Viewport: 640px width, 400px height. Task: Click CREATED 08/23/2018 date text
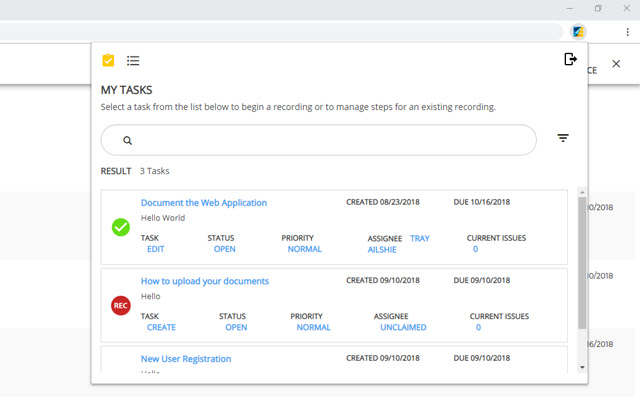tap(383, 202)
